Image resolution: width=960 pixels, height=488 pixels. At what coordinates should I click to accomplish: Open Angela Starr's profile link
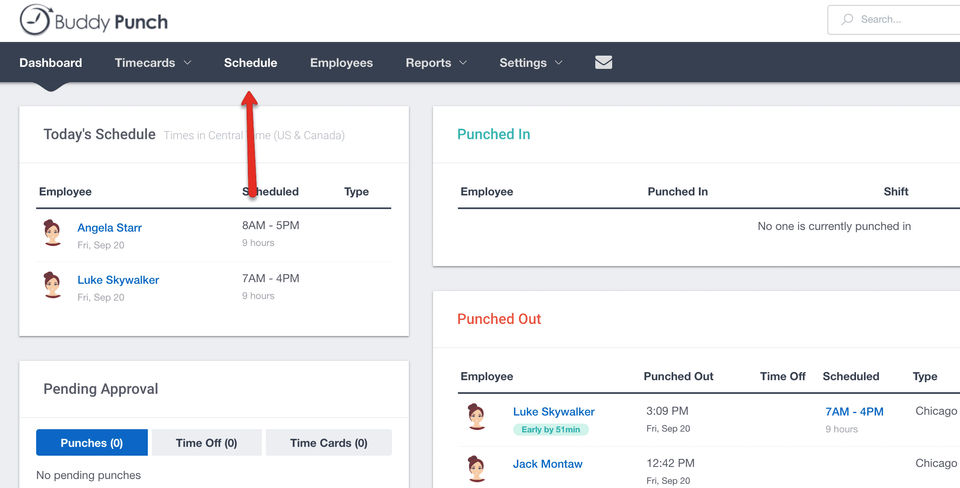(110, 228)
